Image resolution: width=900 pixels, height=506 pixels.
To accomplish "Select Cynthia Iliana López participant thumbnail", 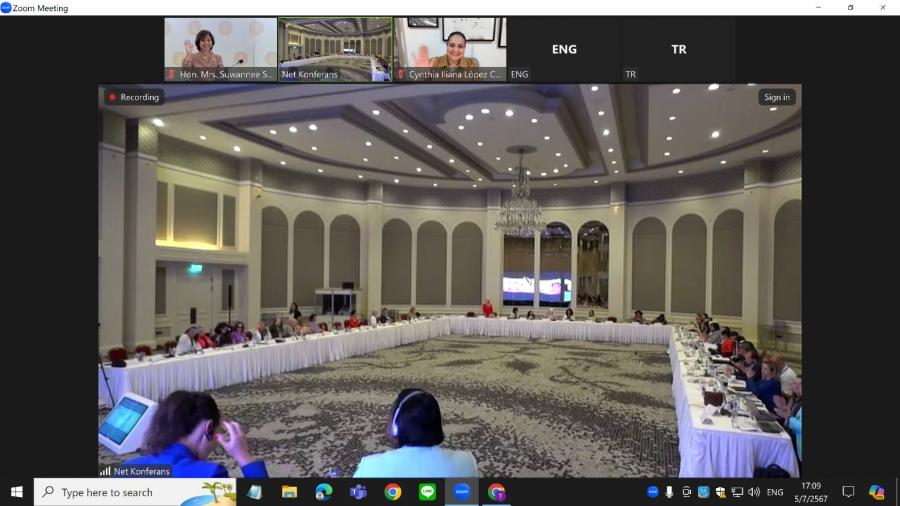I will pyautogui.click(x=449, y=48).
